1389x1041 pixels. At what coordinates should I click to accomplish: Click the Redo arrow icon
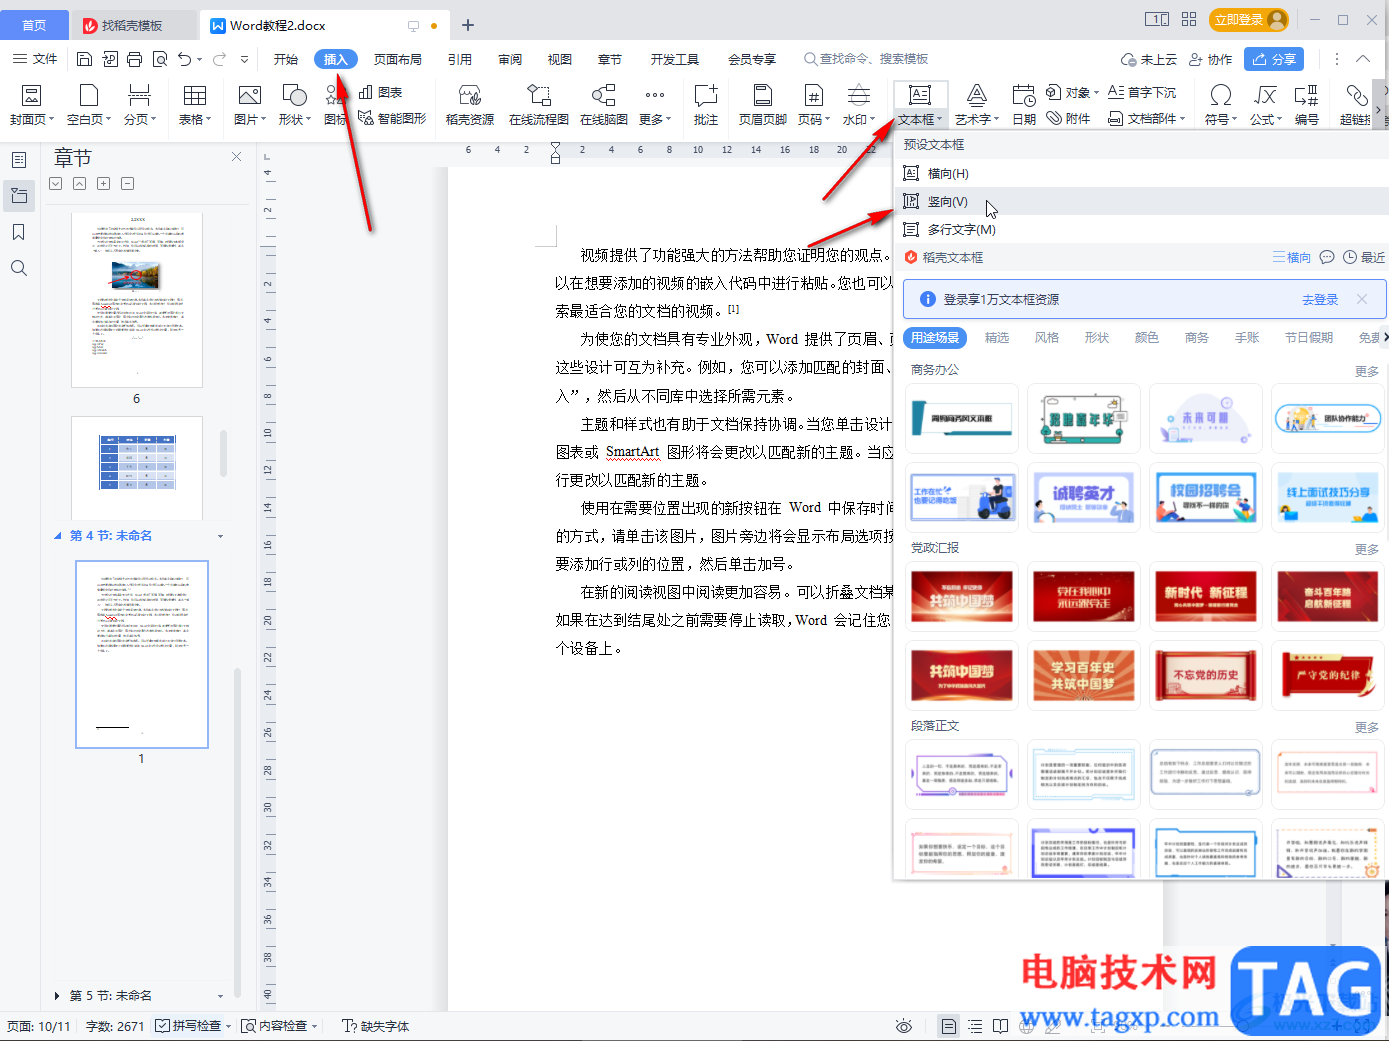(x=219, y=59)
